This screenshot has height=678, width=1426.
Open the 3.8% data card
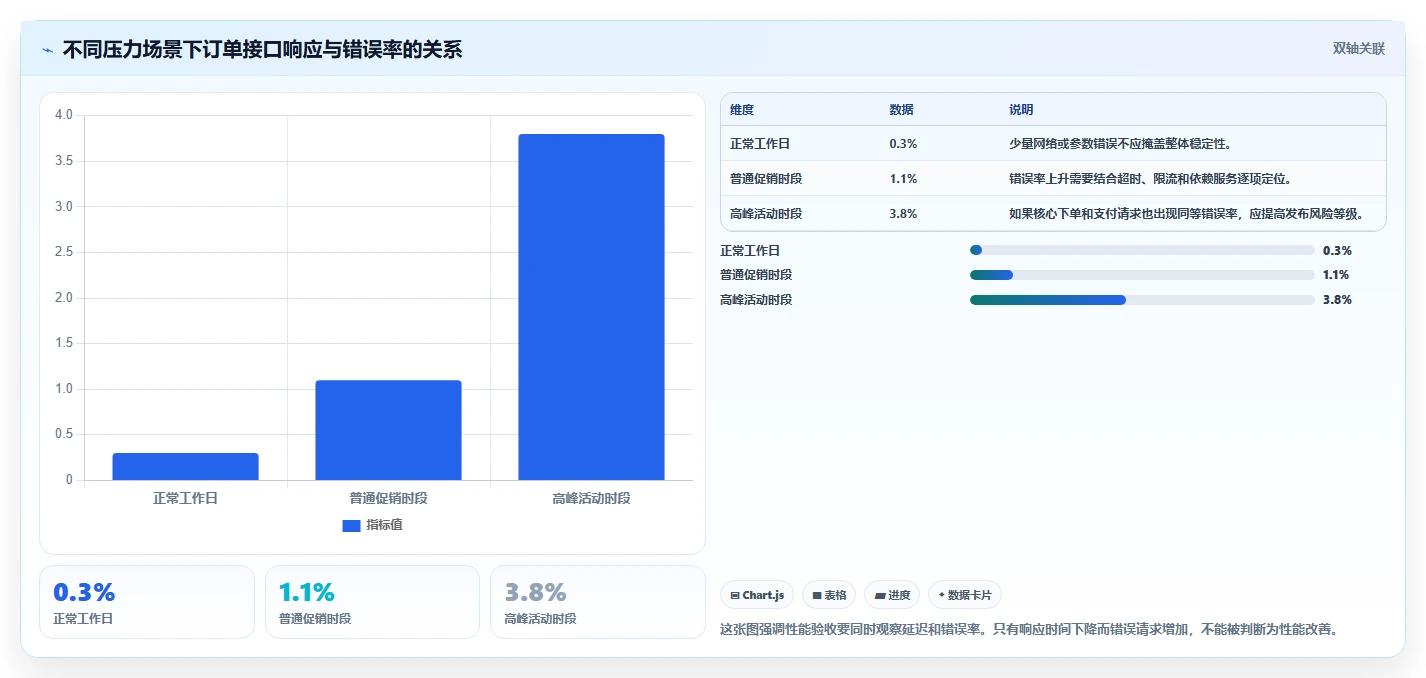click(x=598, y=602)
